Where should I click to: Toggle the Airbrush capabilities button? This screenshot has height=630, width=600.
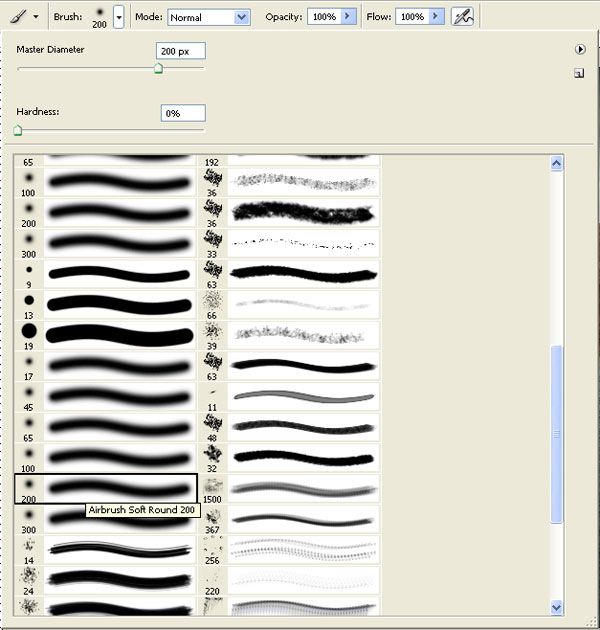(462, 16)
